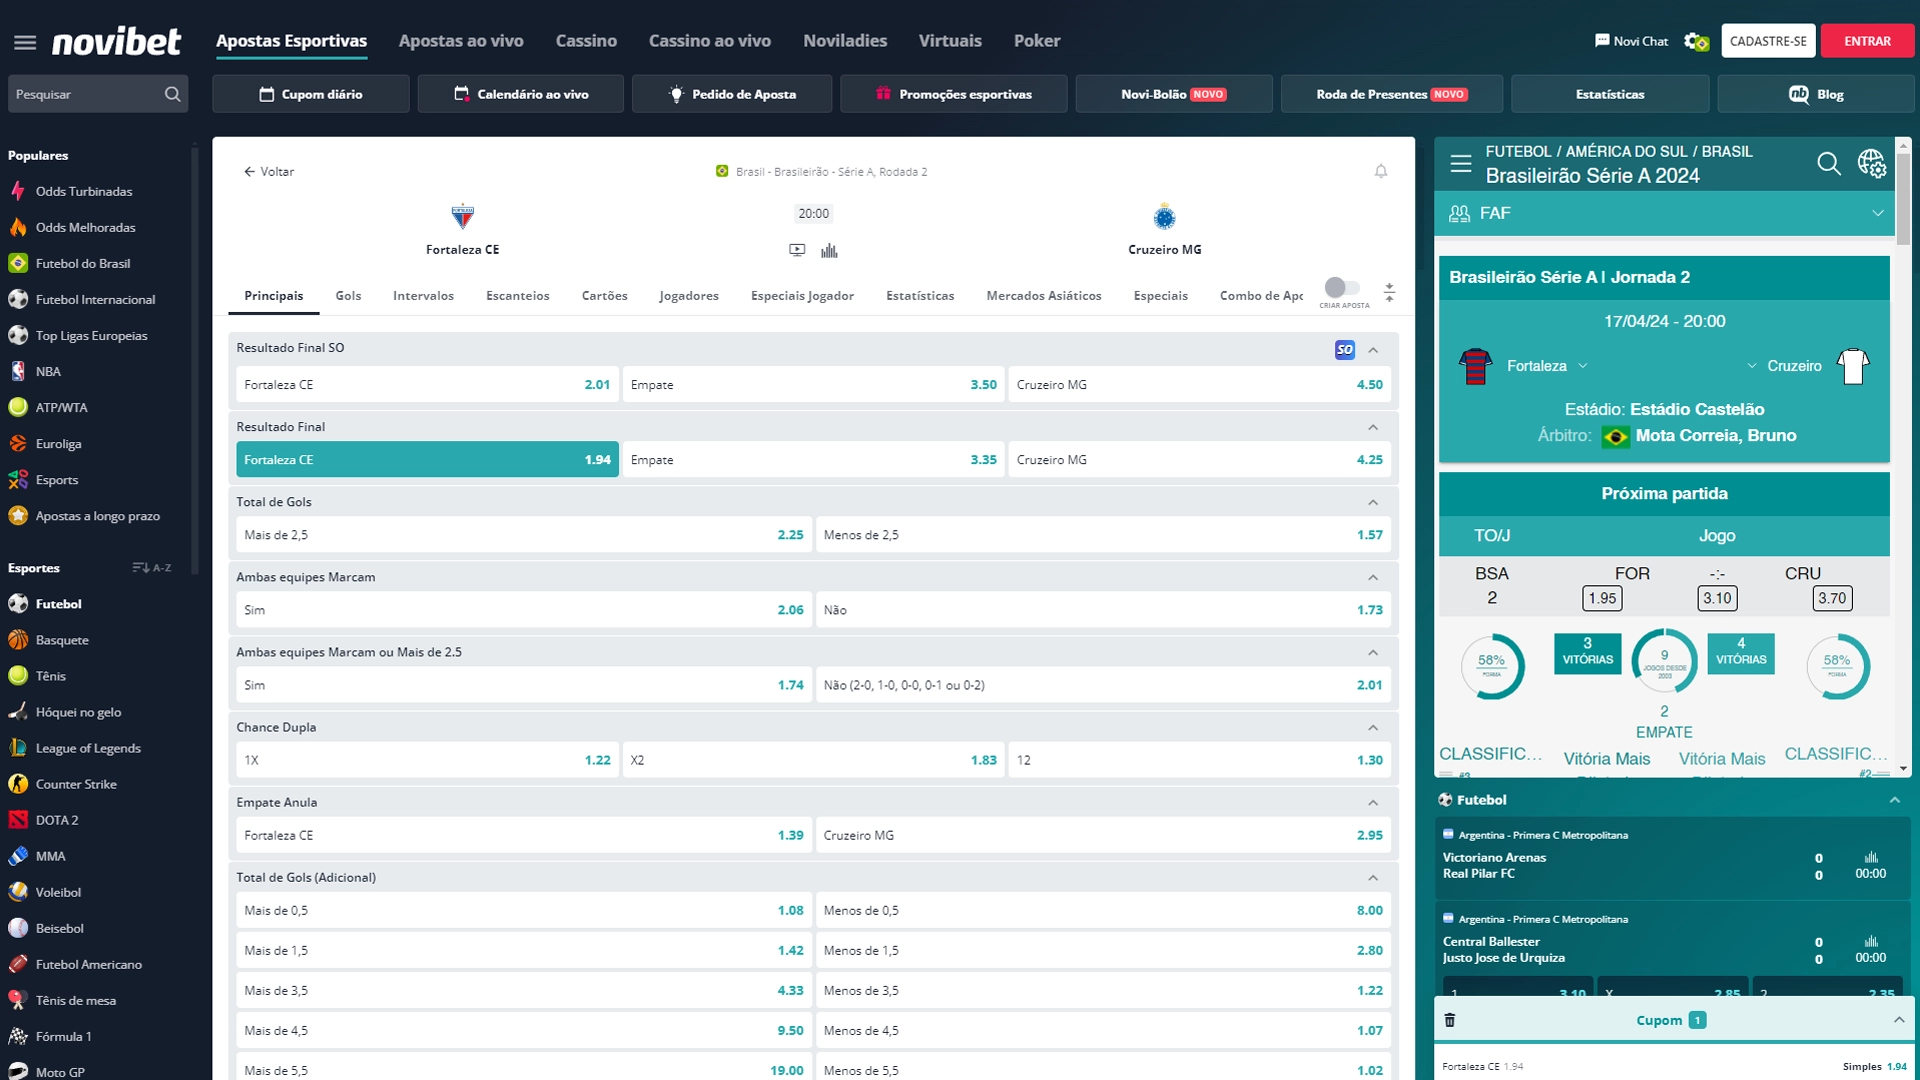1920x1080 pixels.
Task: Open the Escanteios tab
Action: [517, 295]
